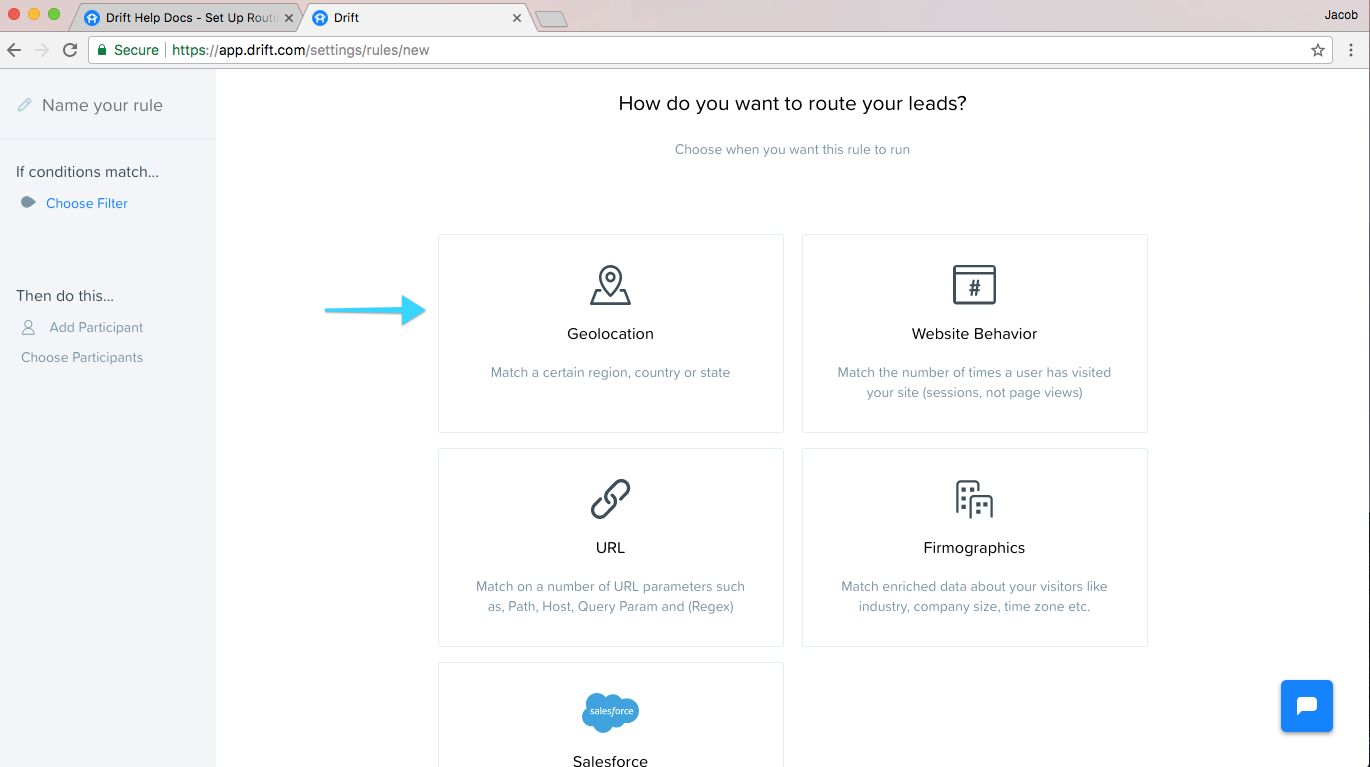The height and width of the screenshot is (767, 1370).
Task: Click 'Match the number of times a user' description
Action: (974, 382)
